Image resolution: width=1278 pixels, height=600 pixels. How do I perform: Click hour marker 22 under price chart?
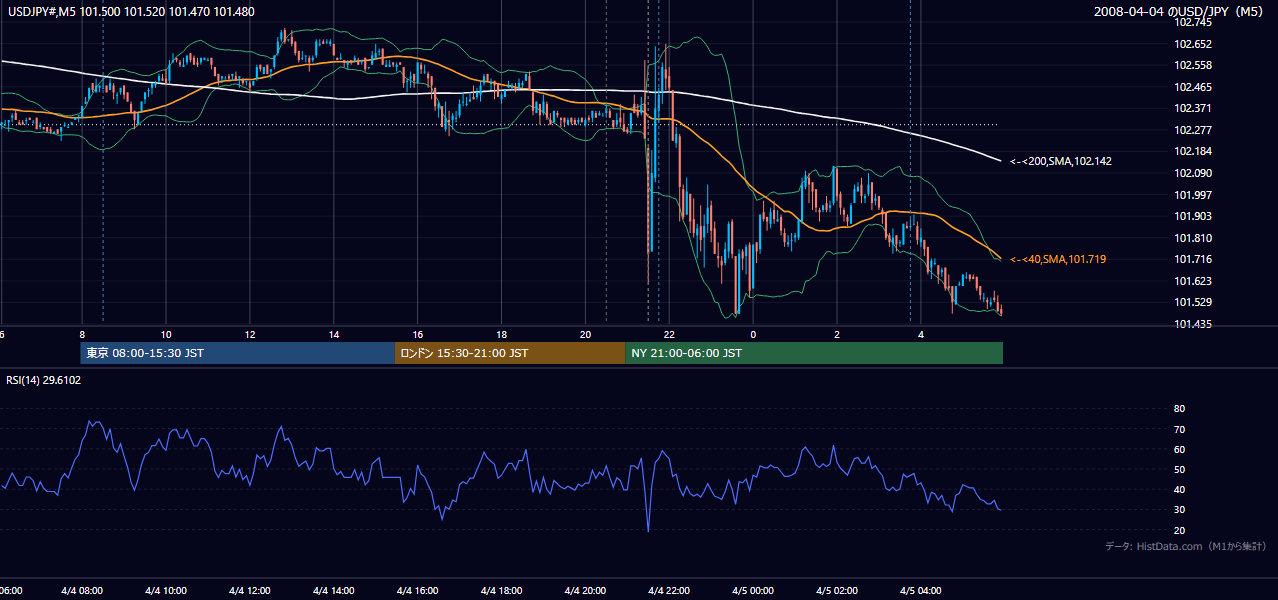[669, 335]
